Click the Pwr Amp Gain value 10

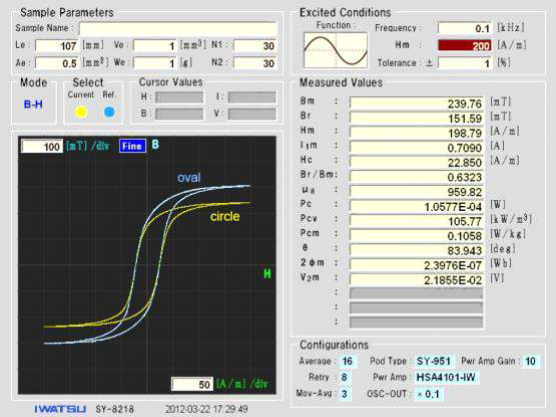530,361
